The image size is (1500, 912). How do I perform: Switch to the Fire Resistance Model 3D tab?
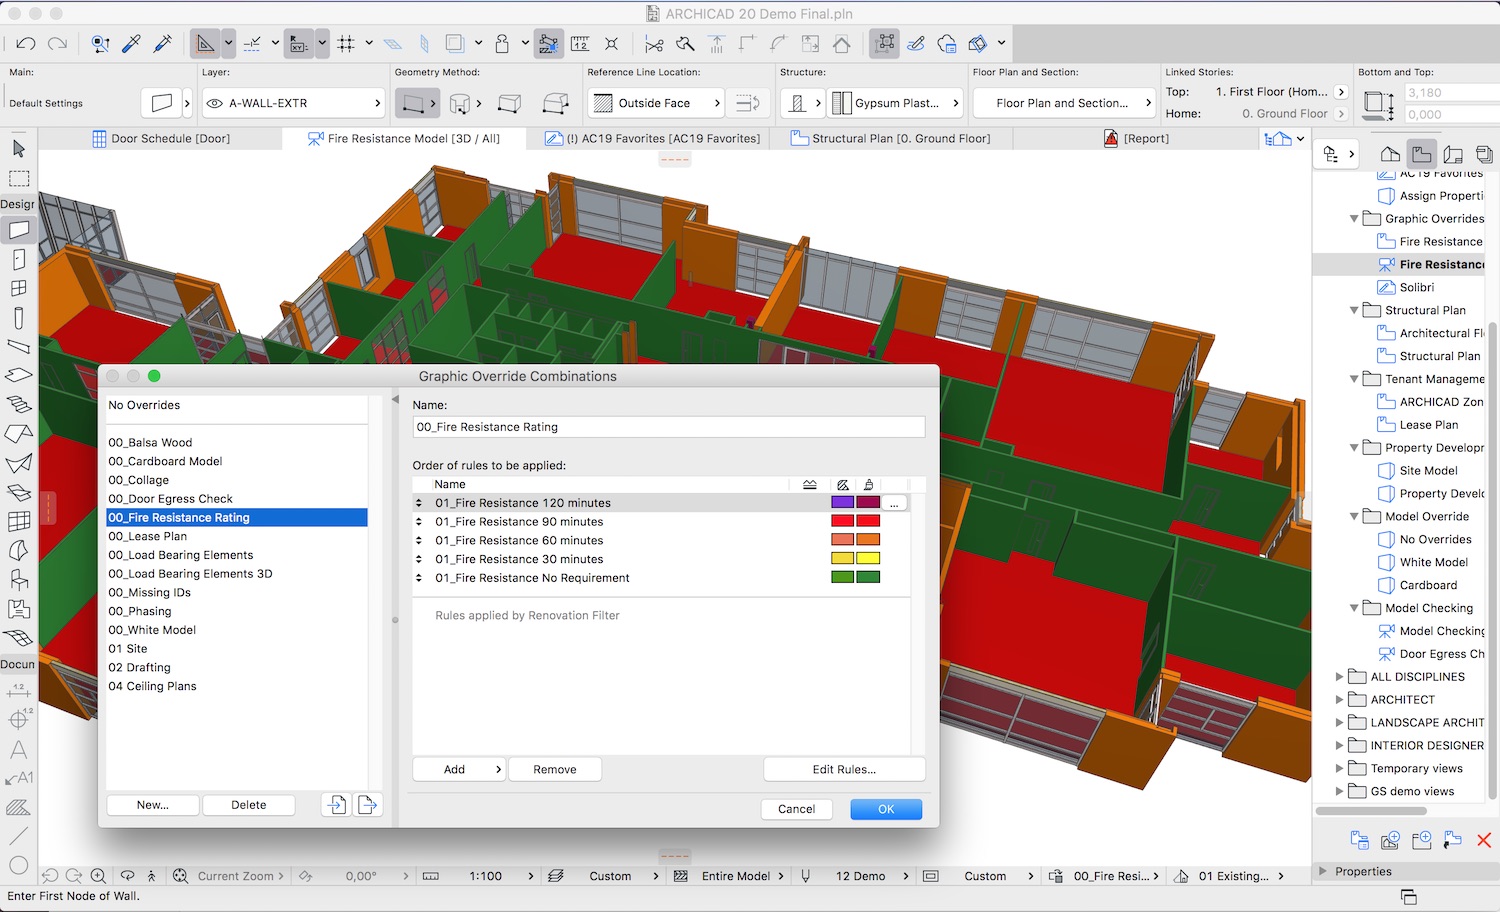point(404,139)
